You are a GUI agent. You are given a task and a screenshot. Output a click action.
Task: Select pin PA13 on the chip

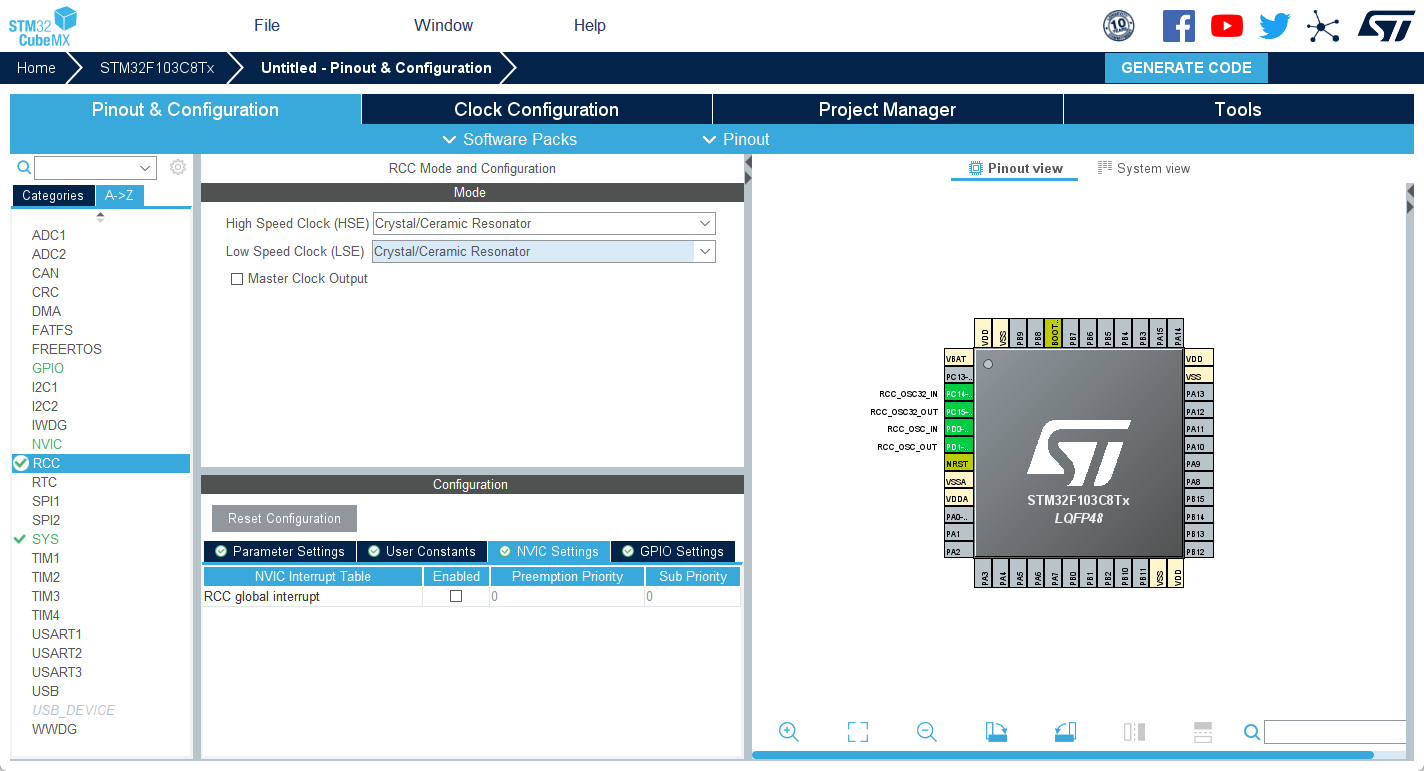[1199, 394]
